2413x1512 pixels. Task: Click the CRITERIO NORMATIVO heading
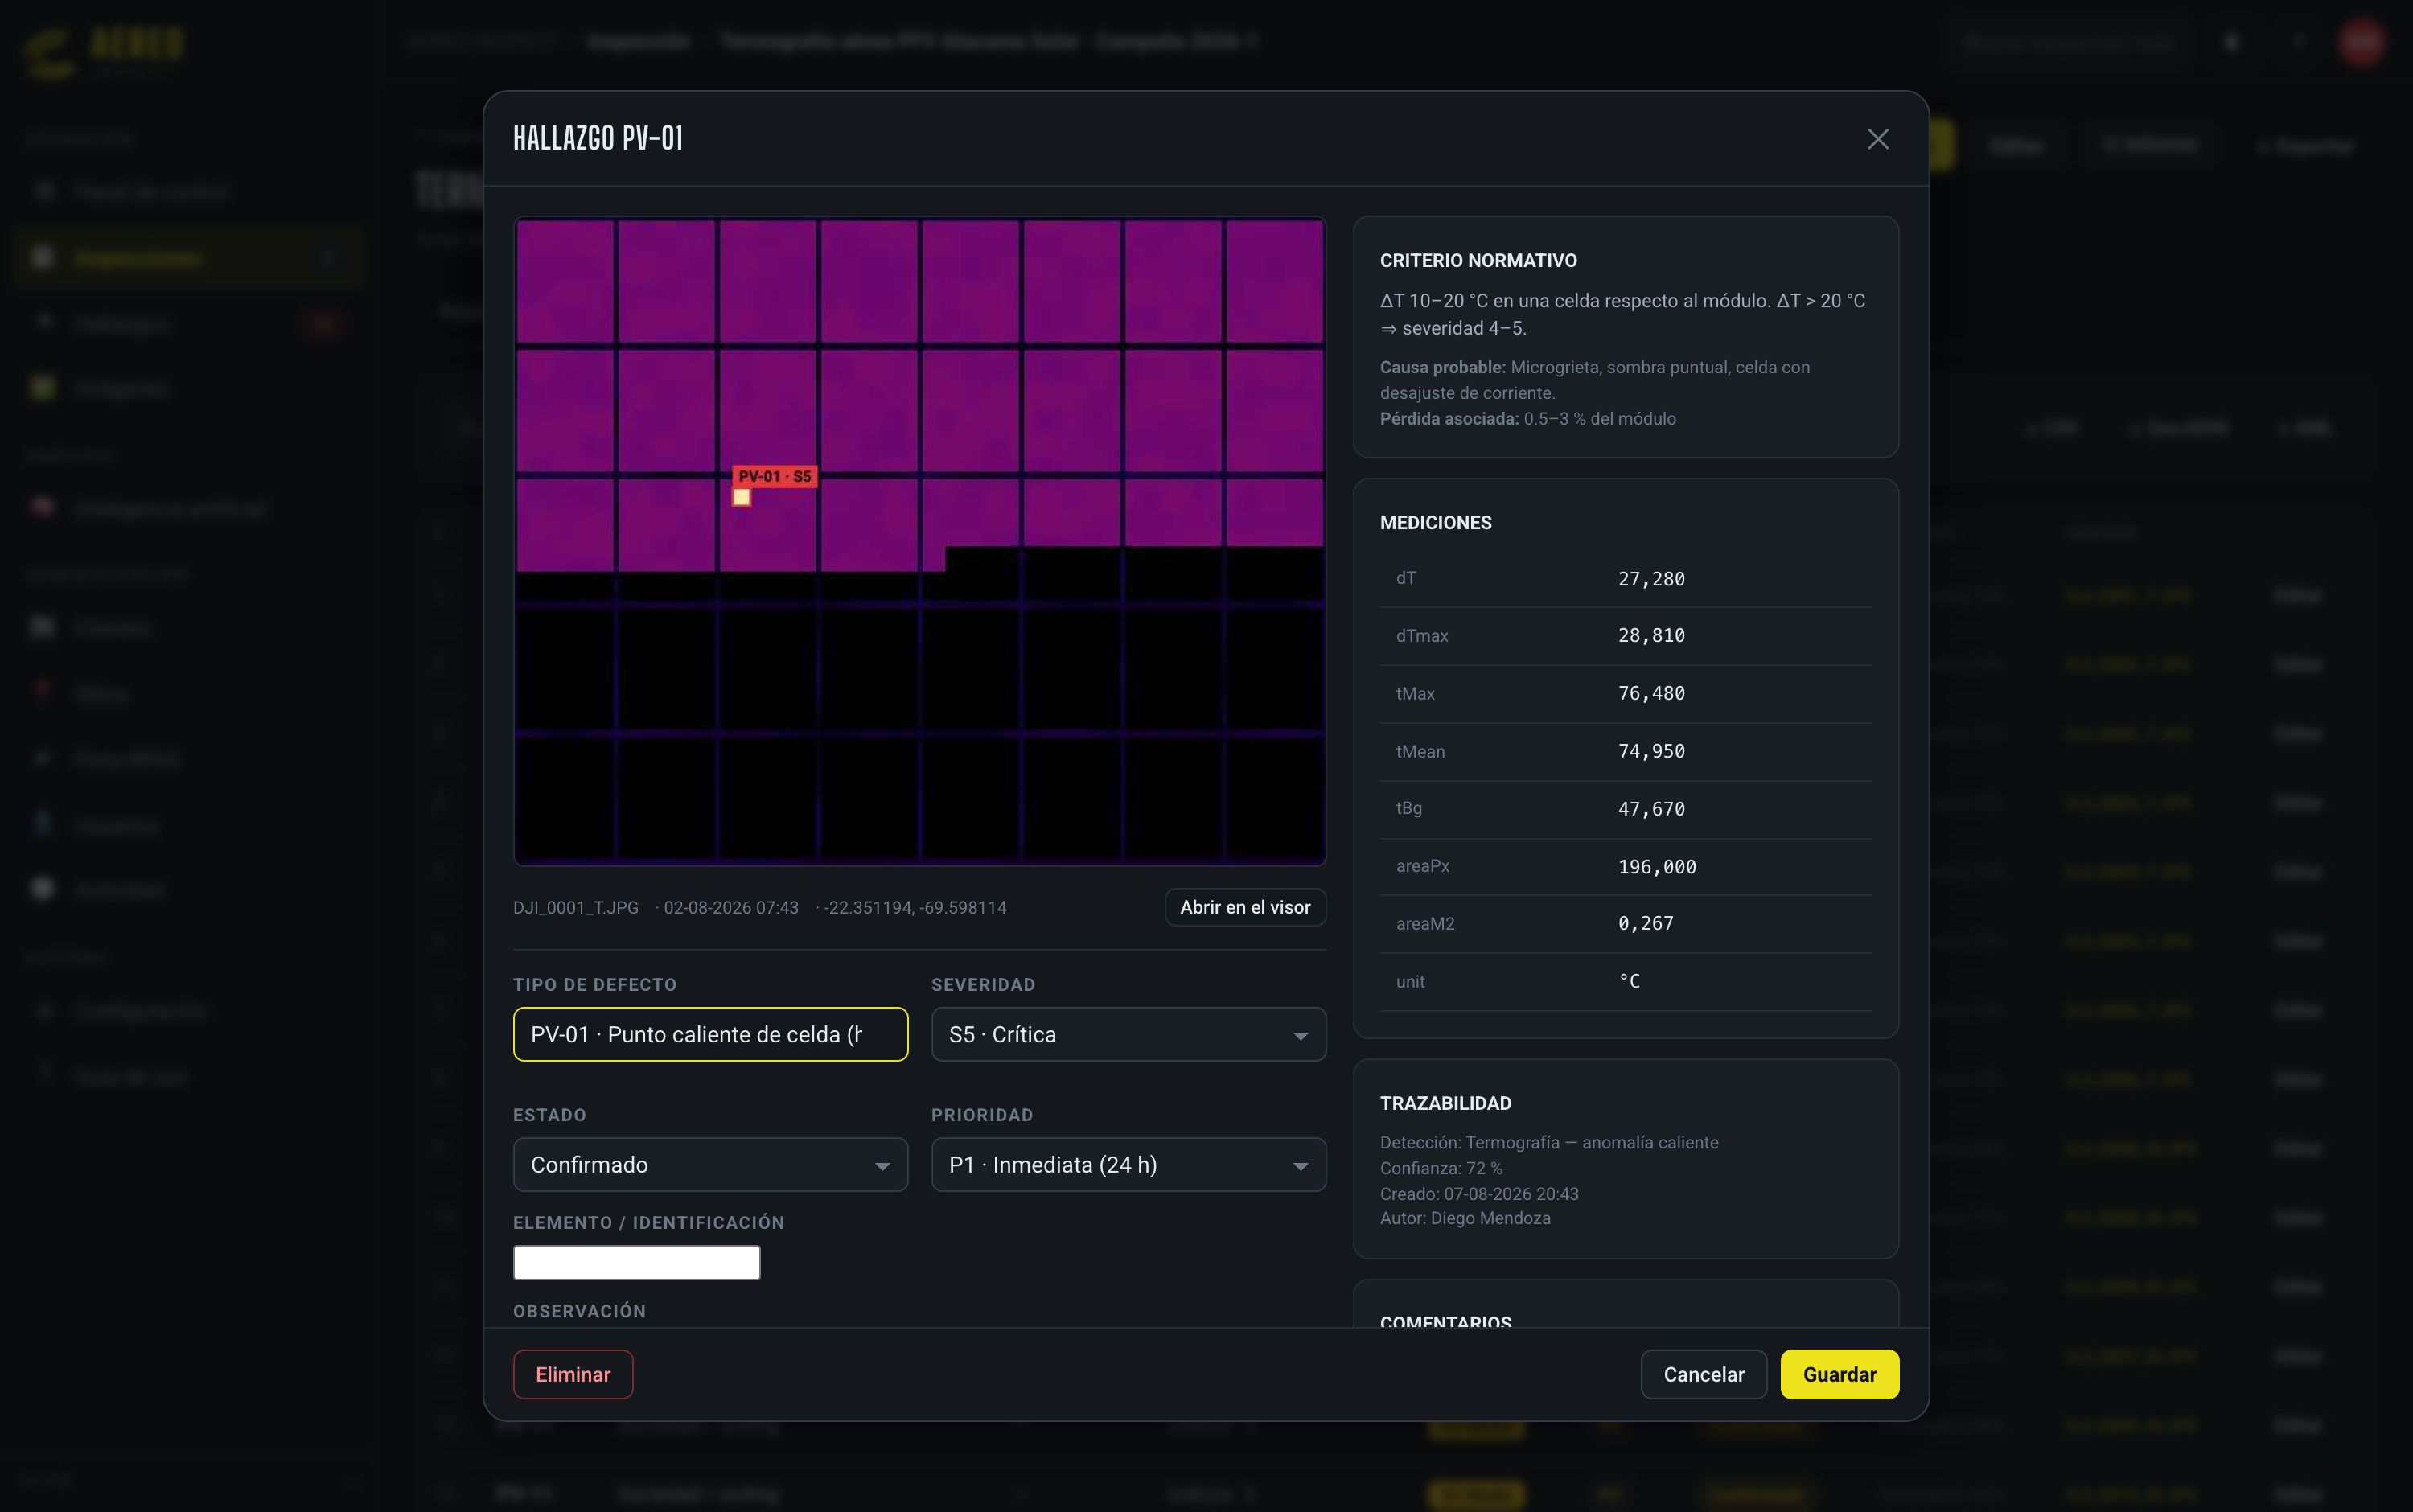(x=1478, y=260)
